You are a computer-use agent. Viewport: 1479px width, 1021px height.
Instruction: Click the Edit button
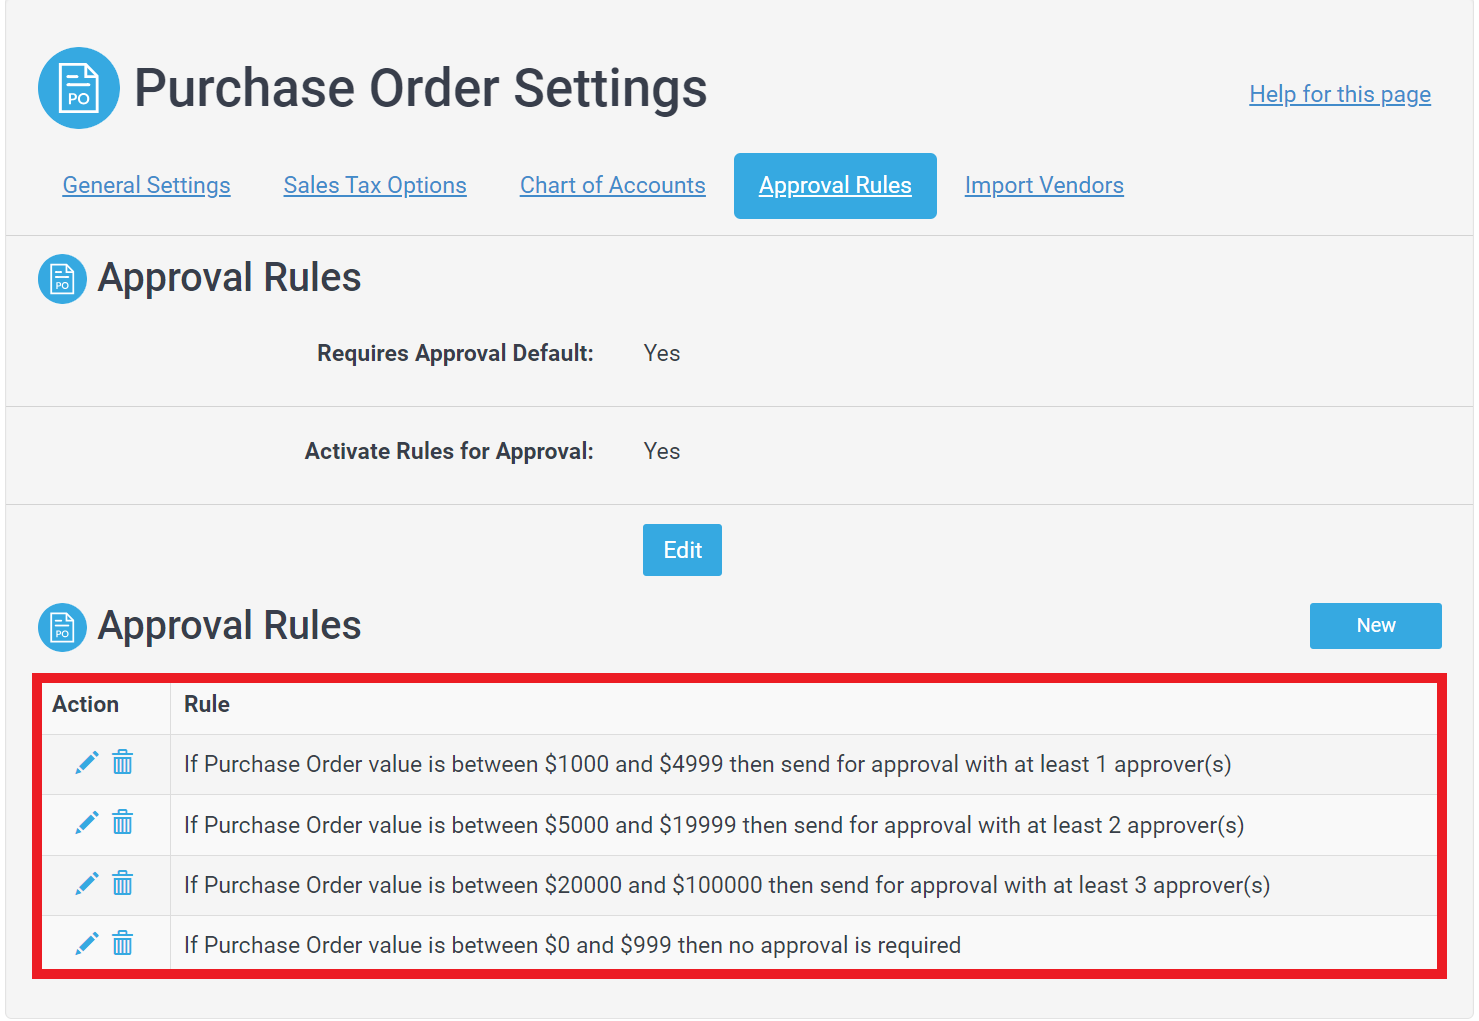682,550
